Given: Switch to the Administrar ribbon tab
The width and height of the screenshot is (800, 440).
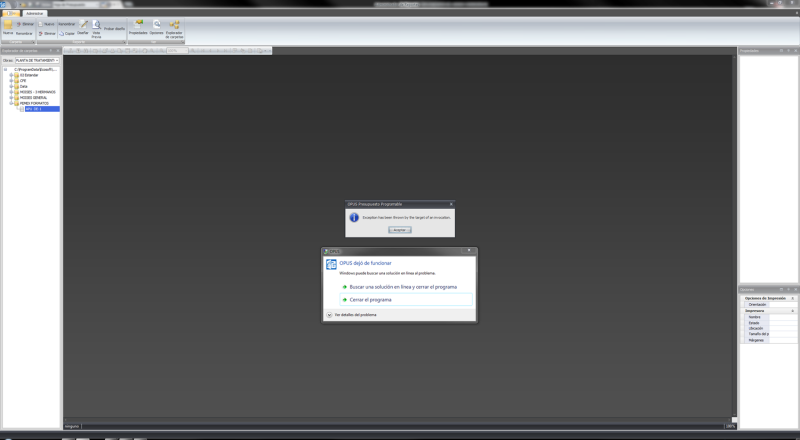Looking at the screenshot, I should 34,13.
